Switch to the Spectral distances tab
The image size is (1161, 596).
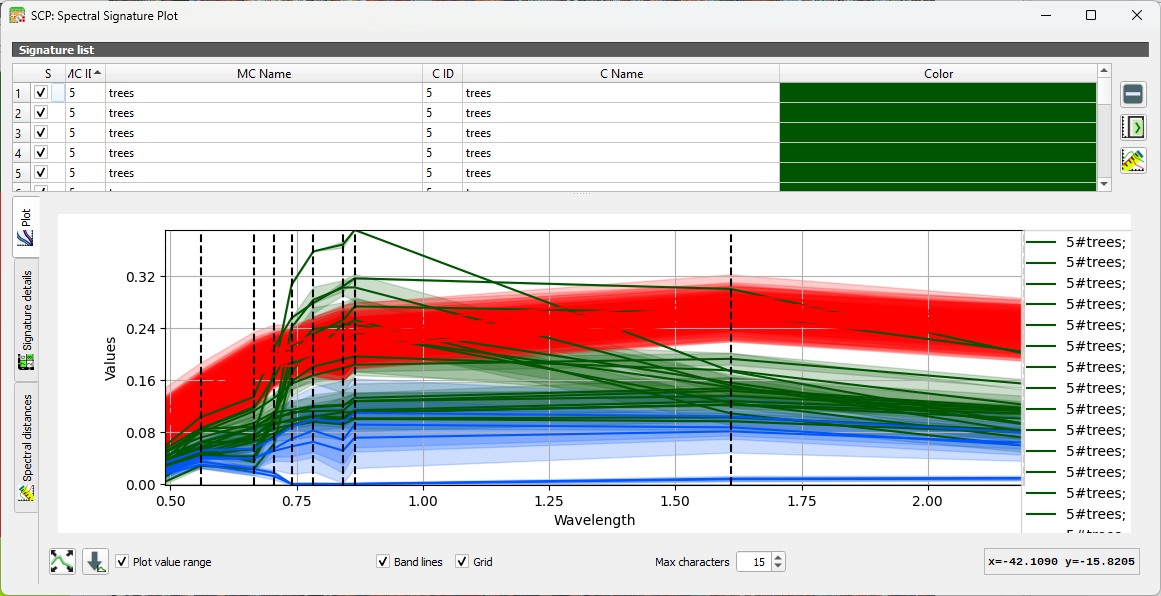pos(26,446)
